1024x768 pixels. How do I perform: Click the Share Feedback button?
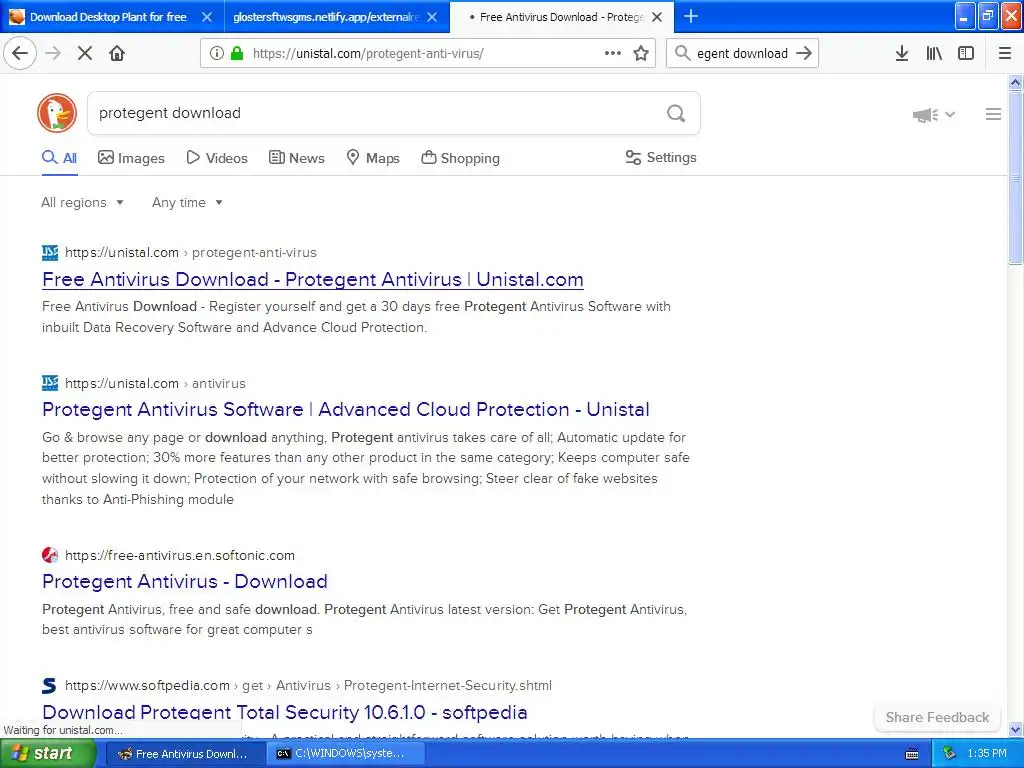pos(937,717)
